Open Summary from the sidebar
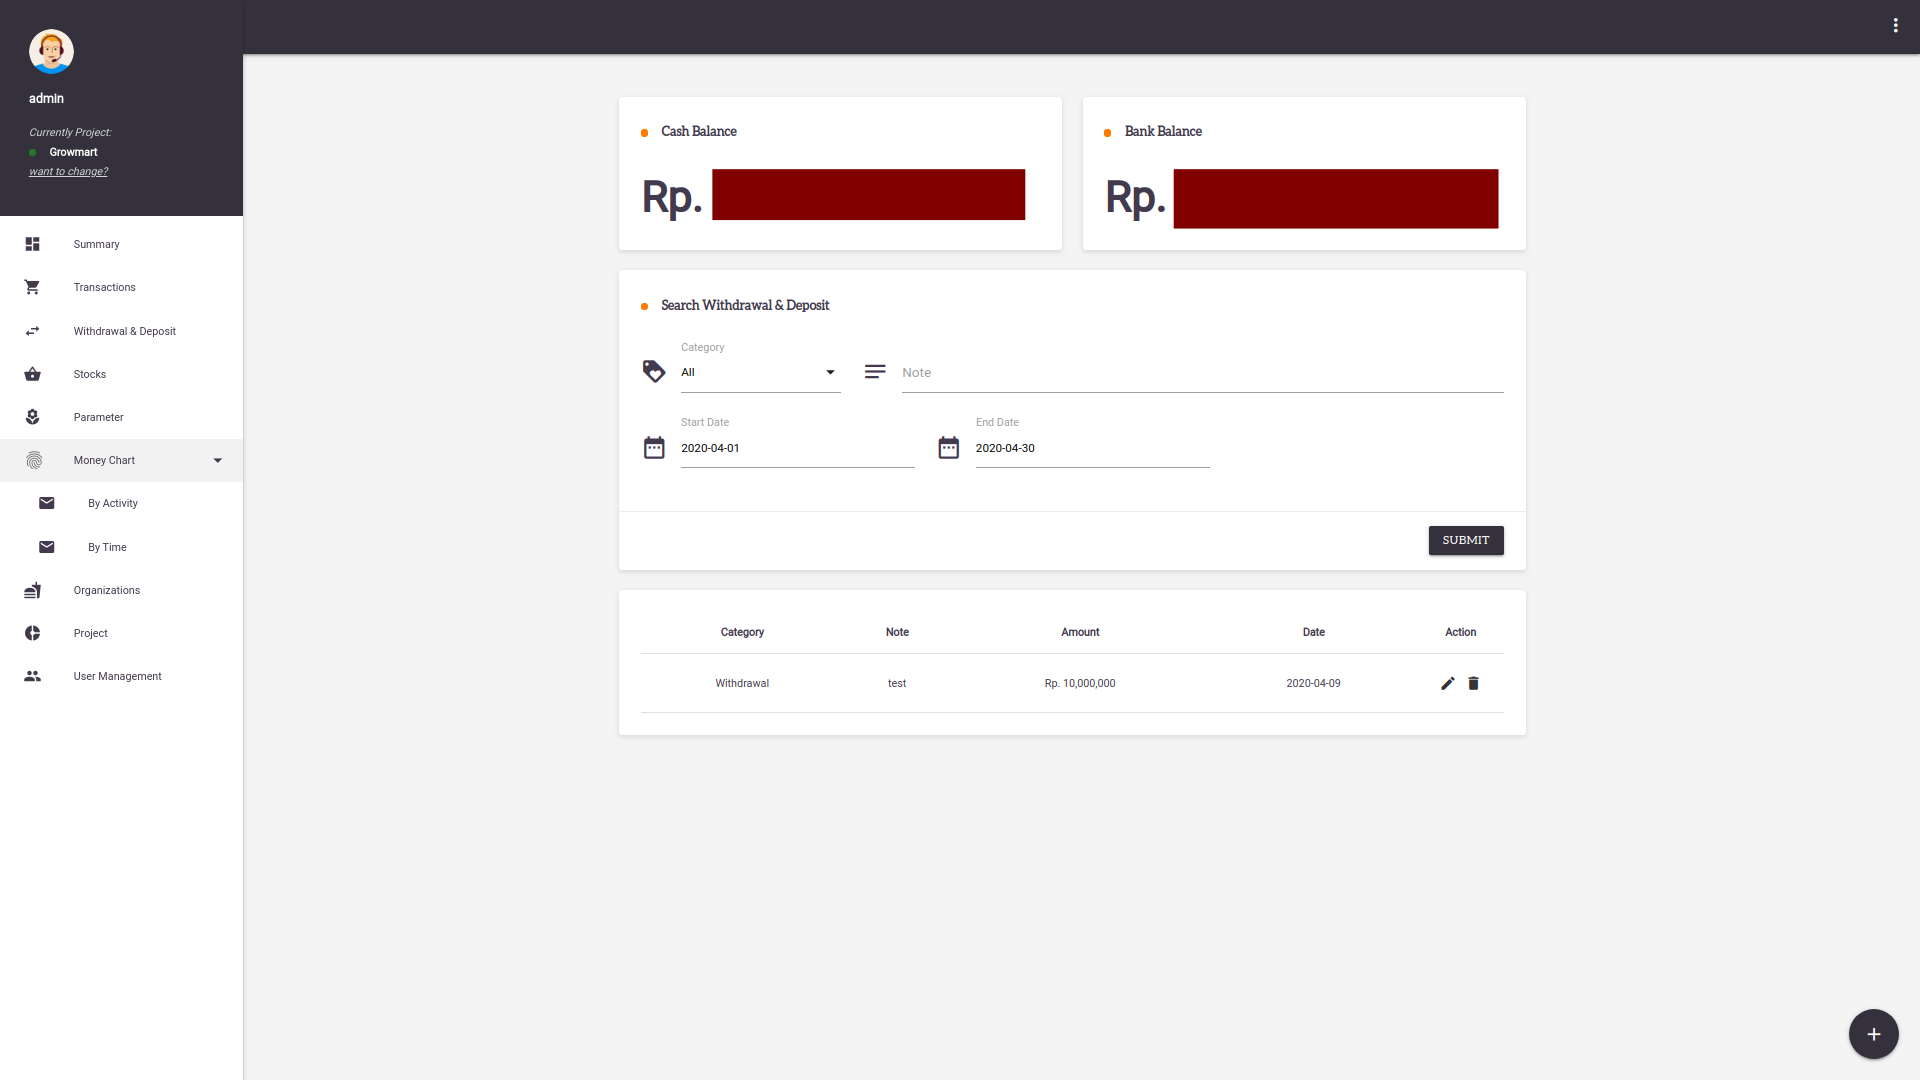 coord(96,244)
